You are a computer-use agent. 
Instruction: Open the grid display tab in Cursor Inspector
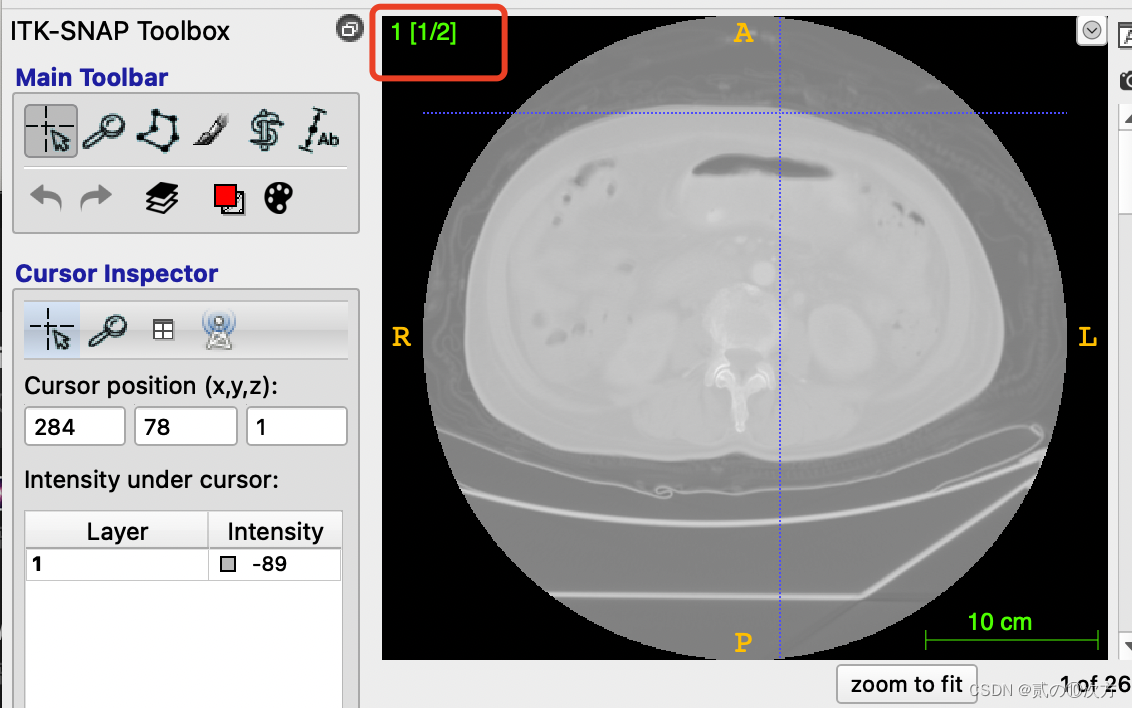tap(163, 330)
